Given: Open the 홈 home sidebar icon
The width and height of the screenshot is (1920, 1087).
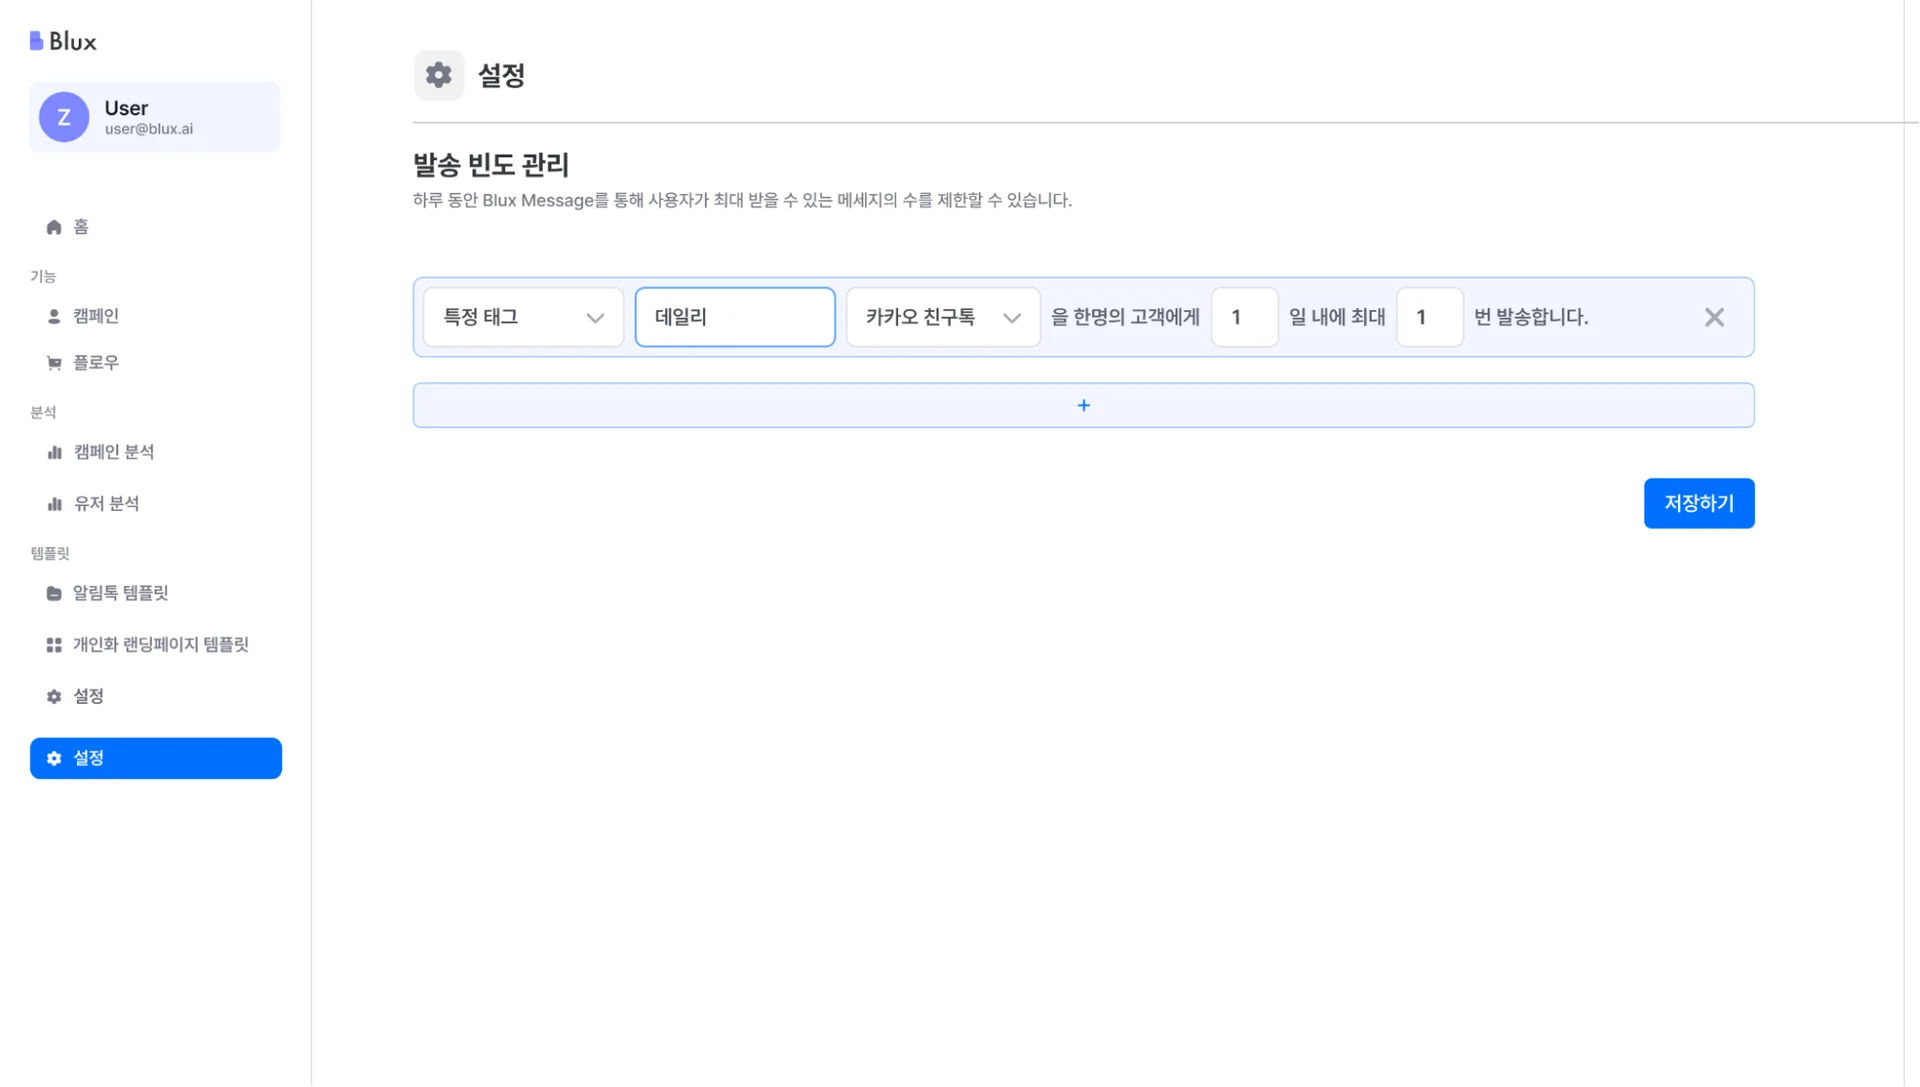Looking at the screenshot, I should pyautogui.click(x=54, y=226).
